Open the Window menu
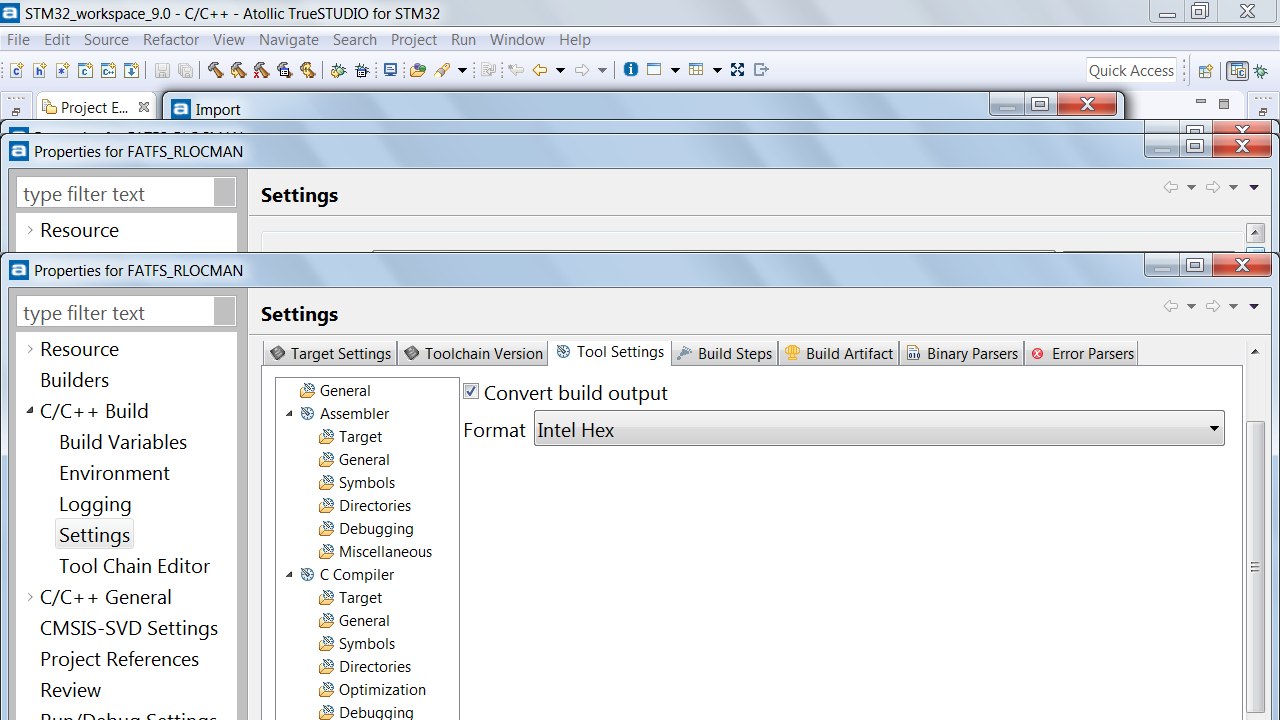 517,40
